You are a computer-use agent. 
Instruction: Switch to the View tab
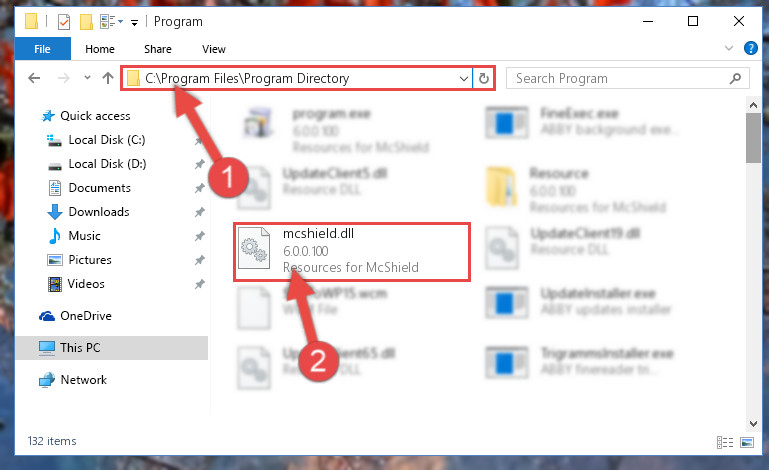tap(214, 48)
